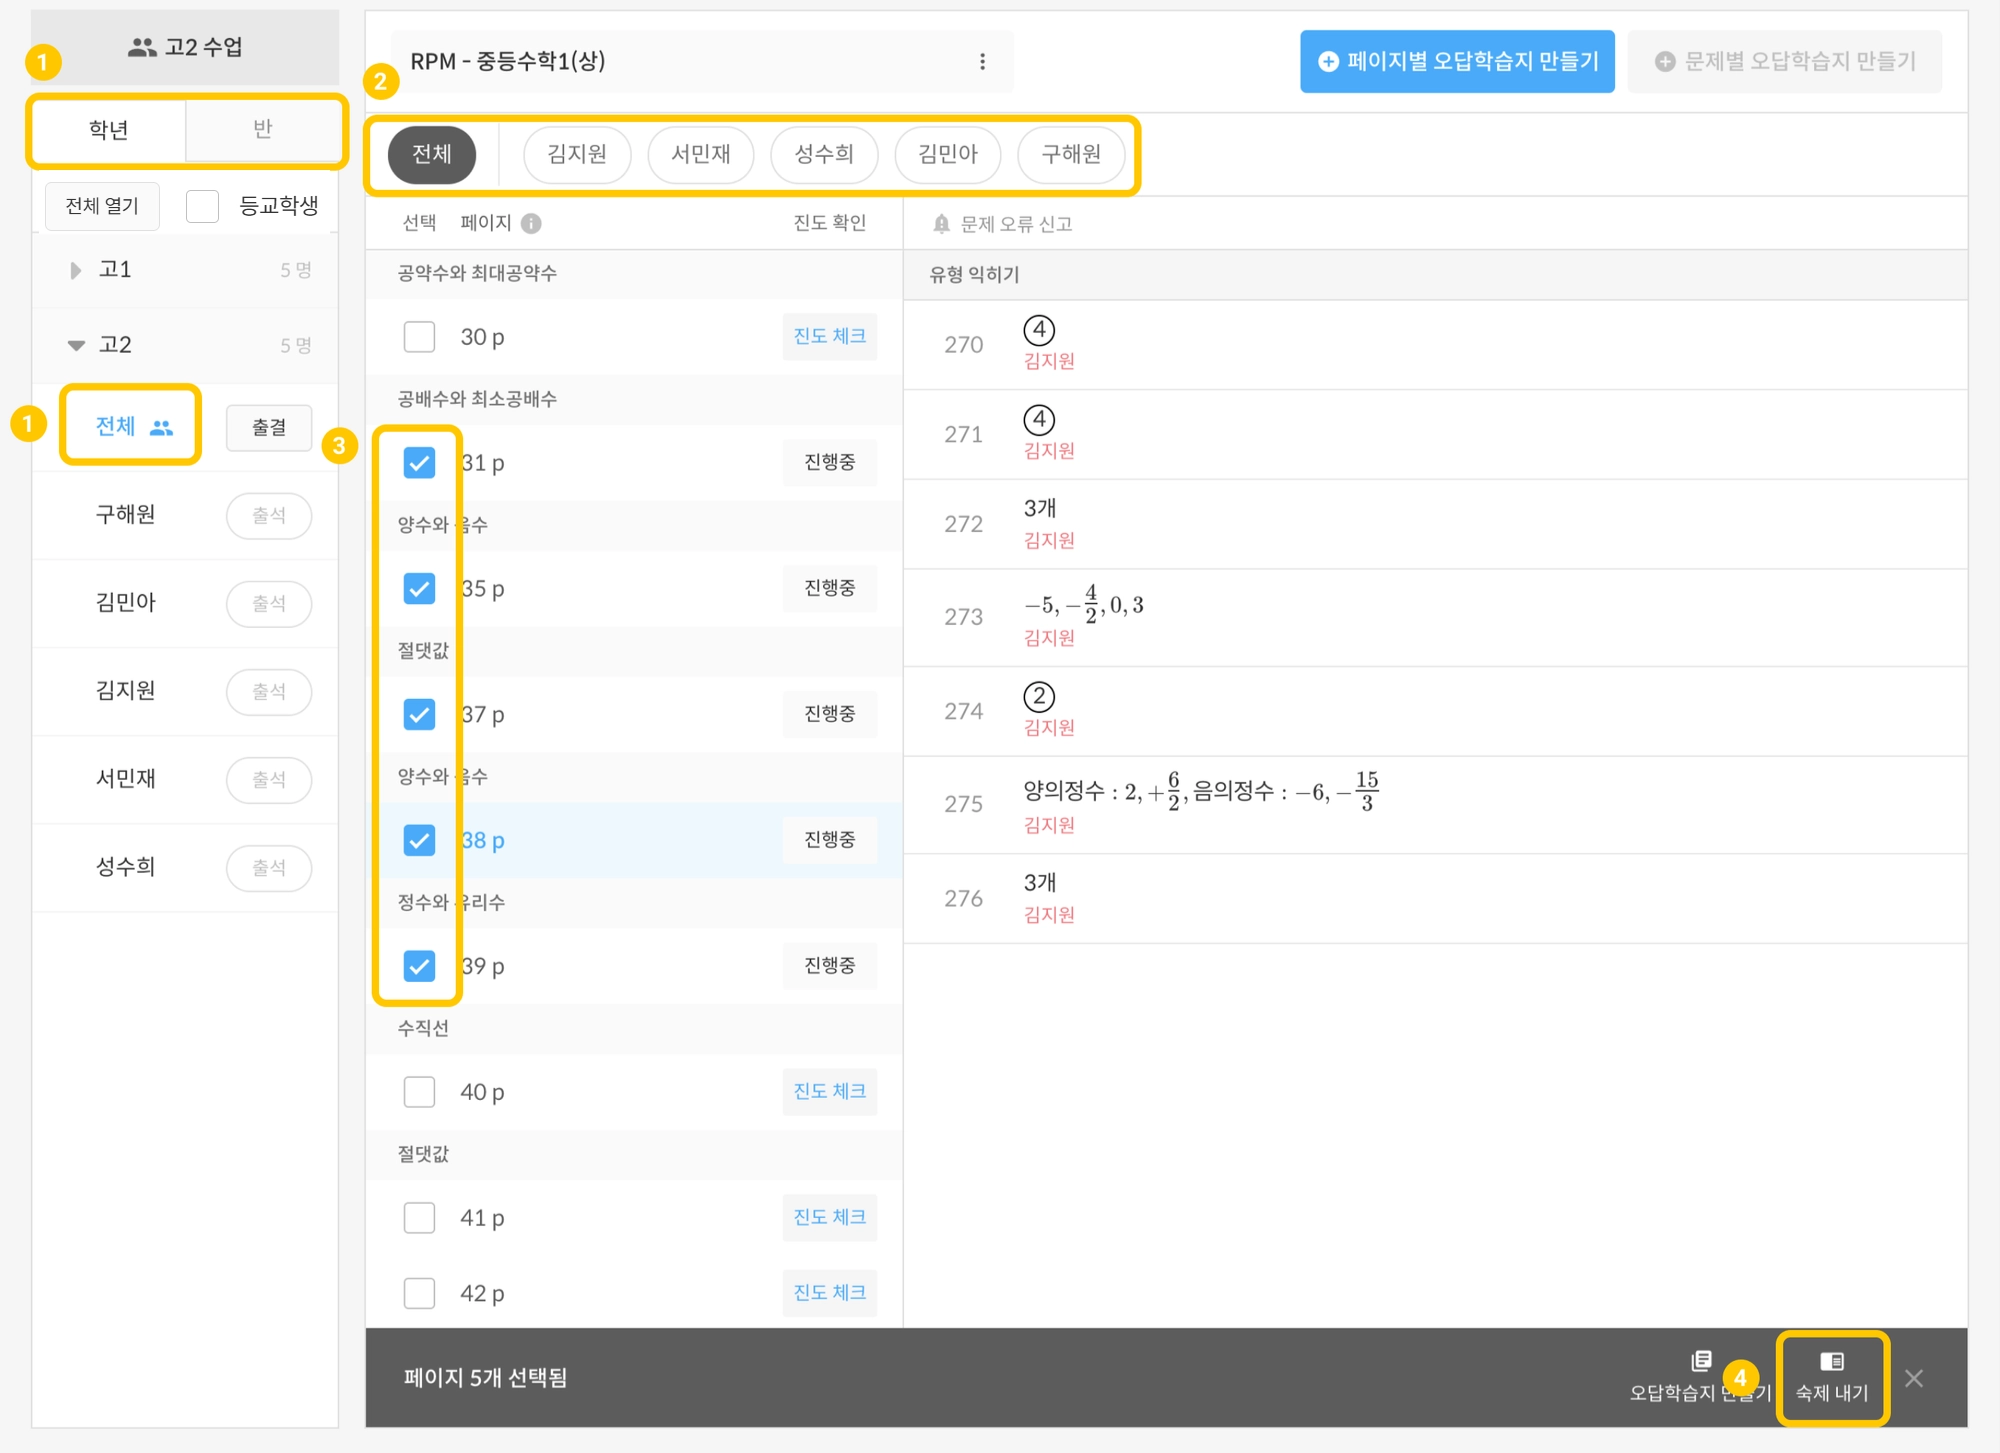Click the info icon next to 페이지
Viewport: 2000px width, 1453px height.
pyautogui.click(x=532, y=223)
